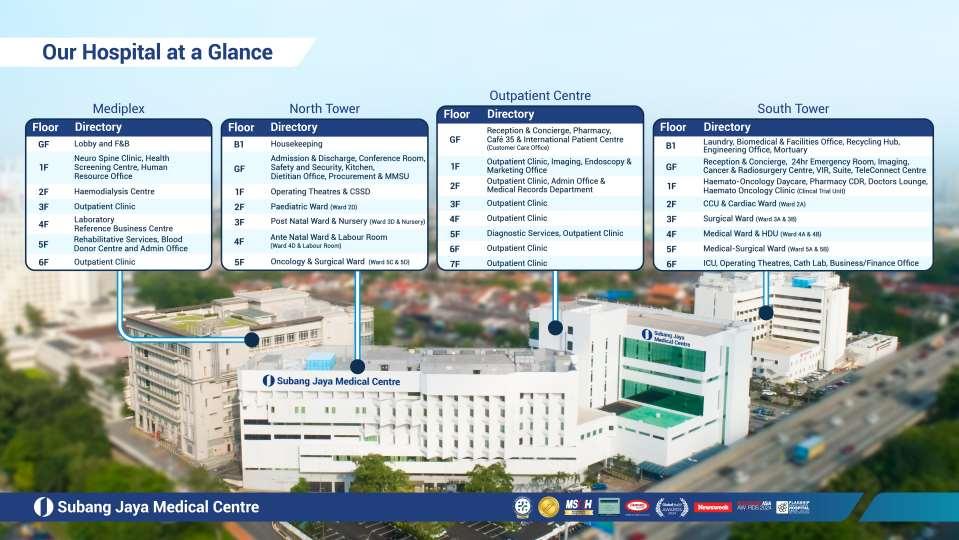Click 'Surgical Ward' in South Tower 3F

[x=749, y=219]
